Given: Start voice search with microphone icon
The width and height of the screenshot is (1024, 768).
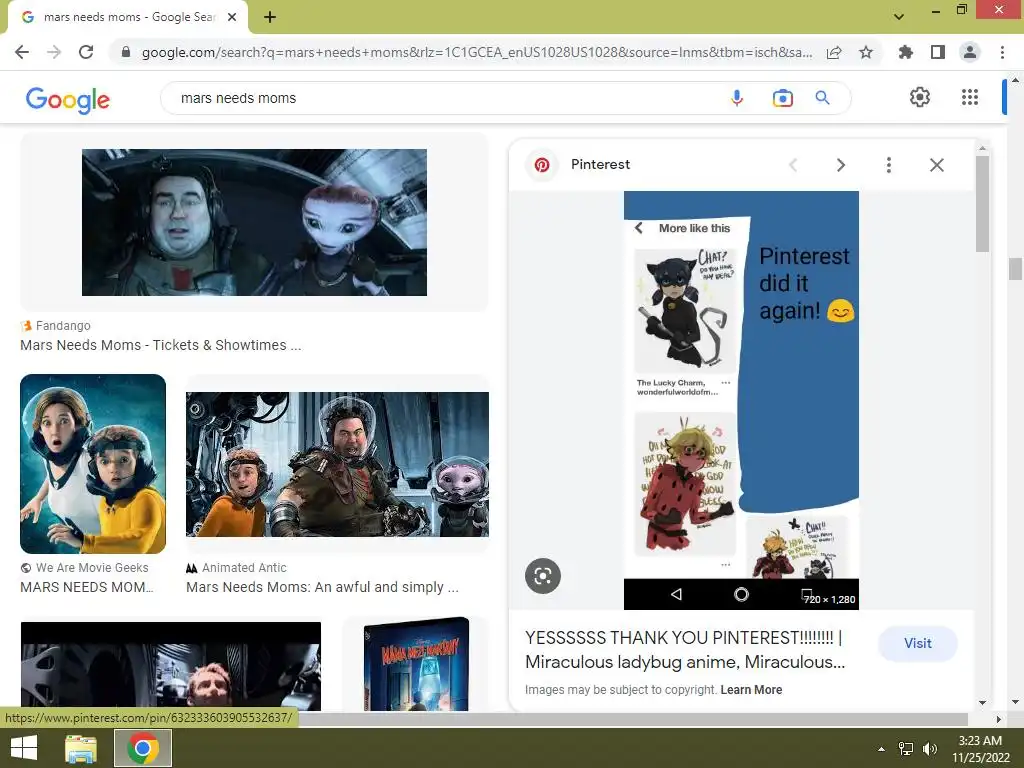Looking at the screenshot, I should coord(737,98).
